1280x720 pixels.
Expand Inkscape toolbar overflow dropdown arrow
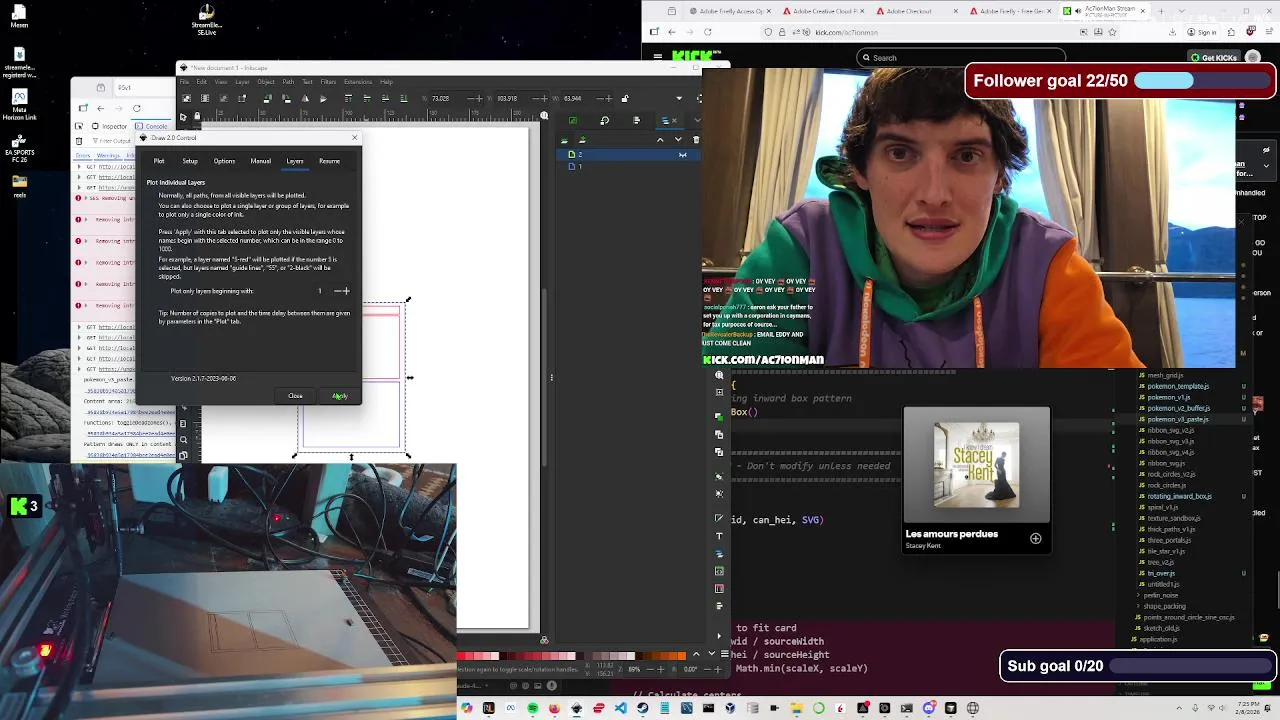(x=679, y=99)
